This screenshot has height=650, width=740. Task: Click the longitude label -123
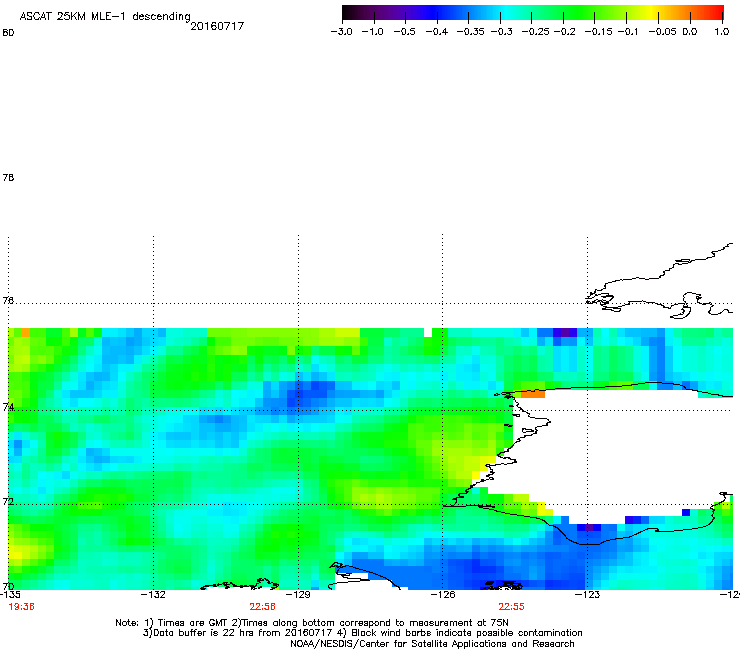tap(588, 595)
